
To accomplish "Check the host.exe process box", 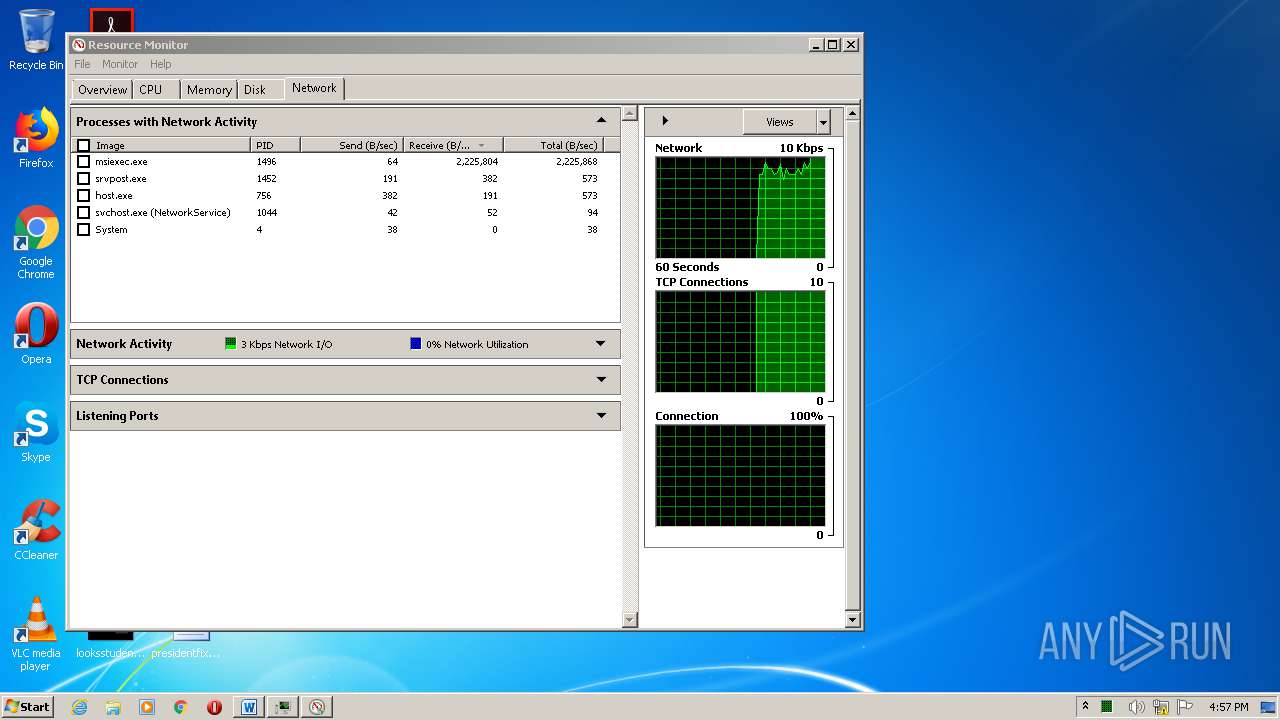I will click(83, 196).
